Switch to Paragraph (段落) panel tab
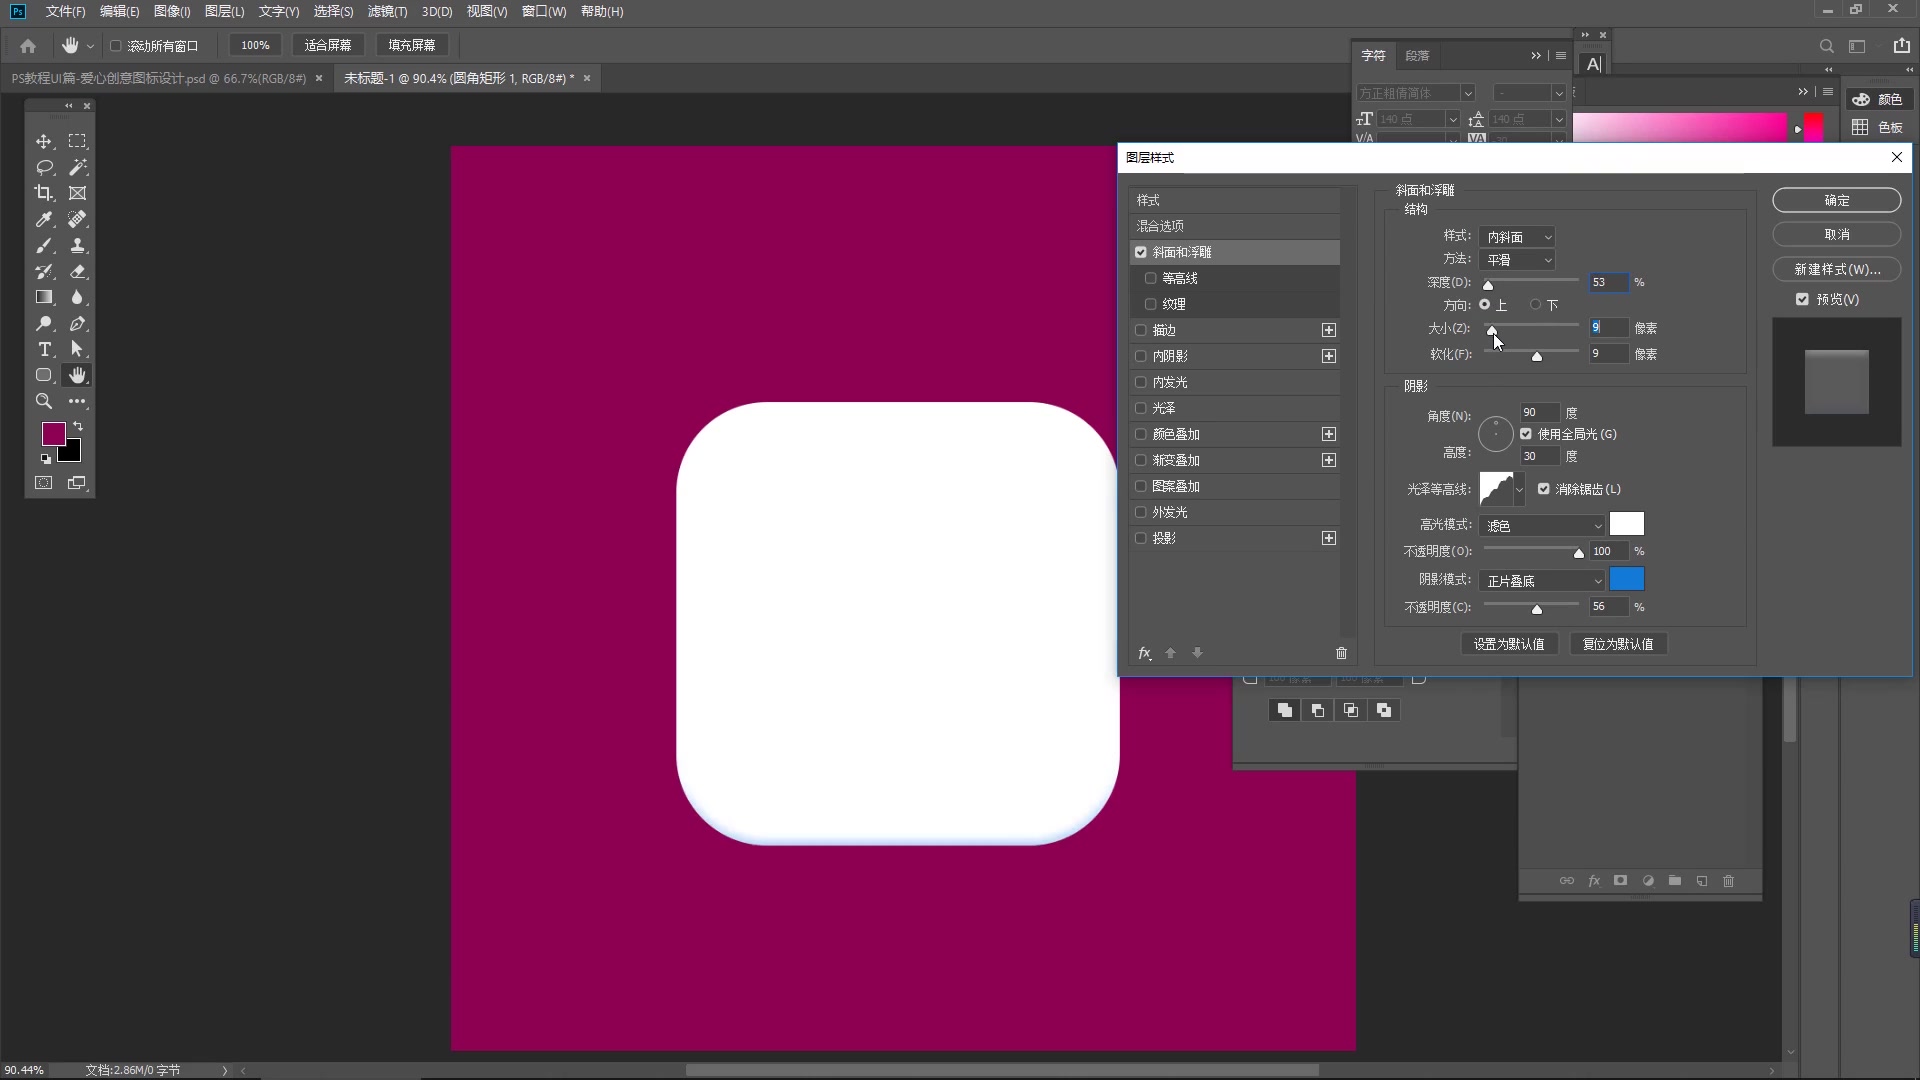This screenshot has height=1080, width=1920. click(1417, 56)
